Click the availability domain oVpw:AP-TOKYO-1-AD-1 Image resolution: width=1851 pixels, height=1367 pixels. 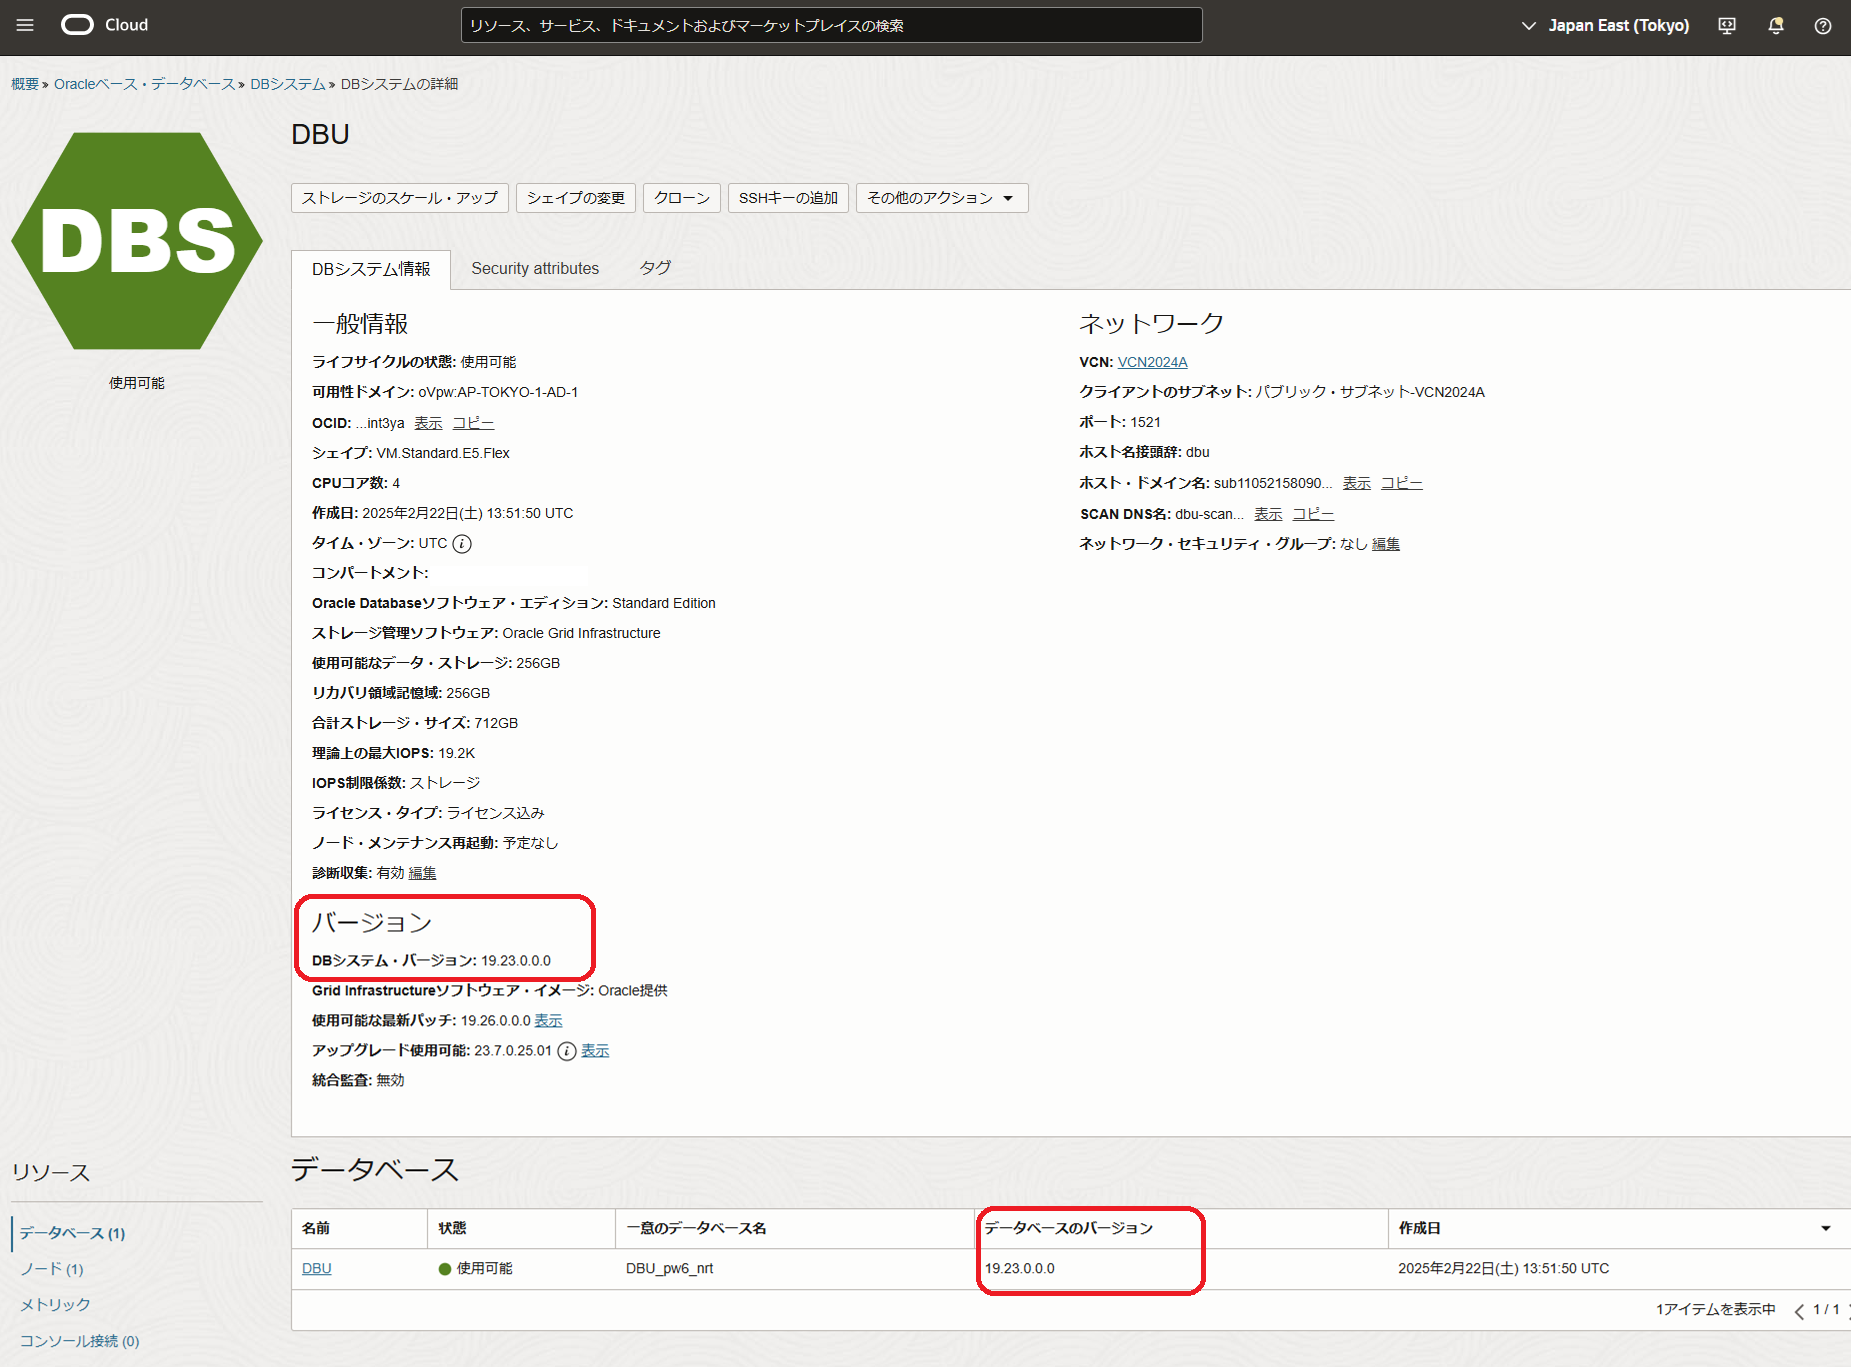(498, 392)
